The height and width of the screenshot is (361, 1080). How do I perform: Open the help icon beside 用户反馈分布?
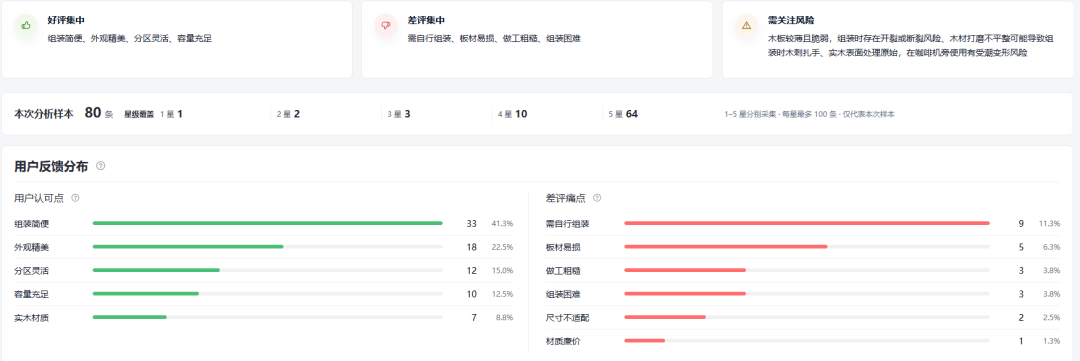101,166
